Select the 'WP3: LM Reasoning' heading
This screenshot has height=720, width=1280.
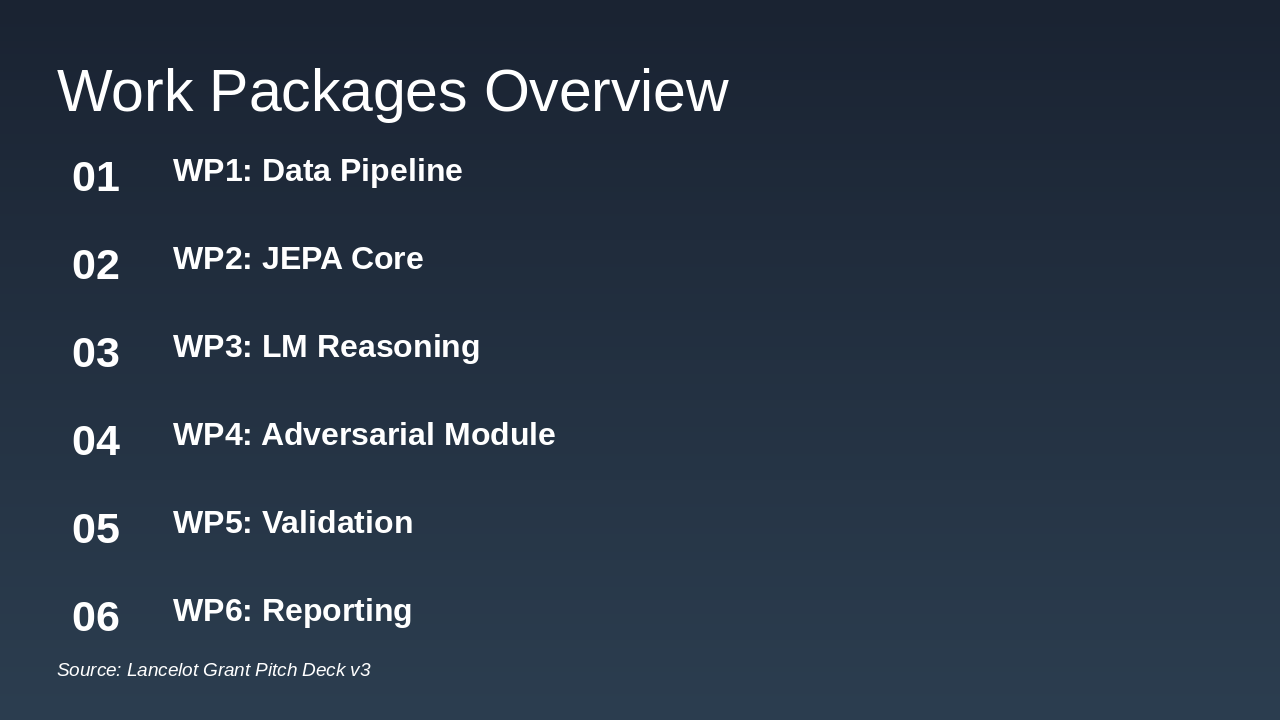pyautogui.click(x=326, y=347)
